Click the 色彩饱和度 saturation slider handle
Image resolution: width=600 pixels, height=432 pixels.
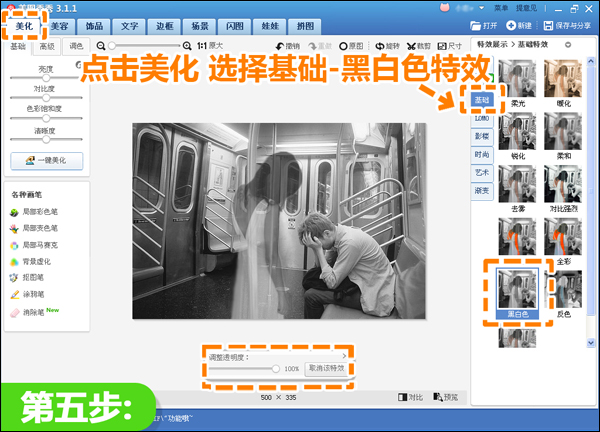pos(46,118)
